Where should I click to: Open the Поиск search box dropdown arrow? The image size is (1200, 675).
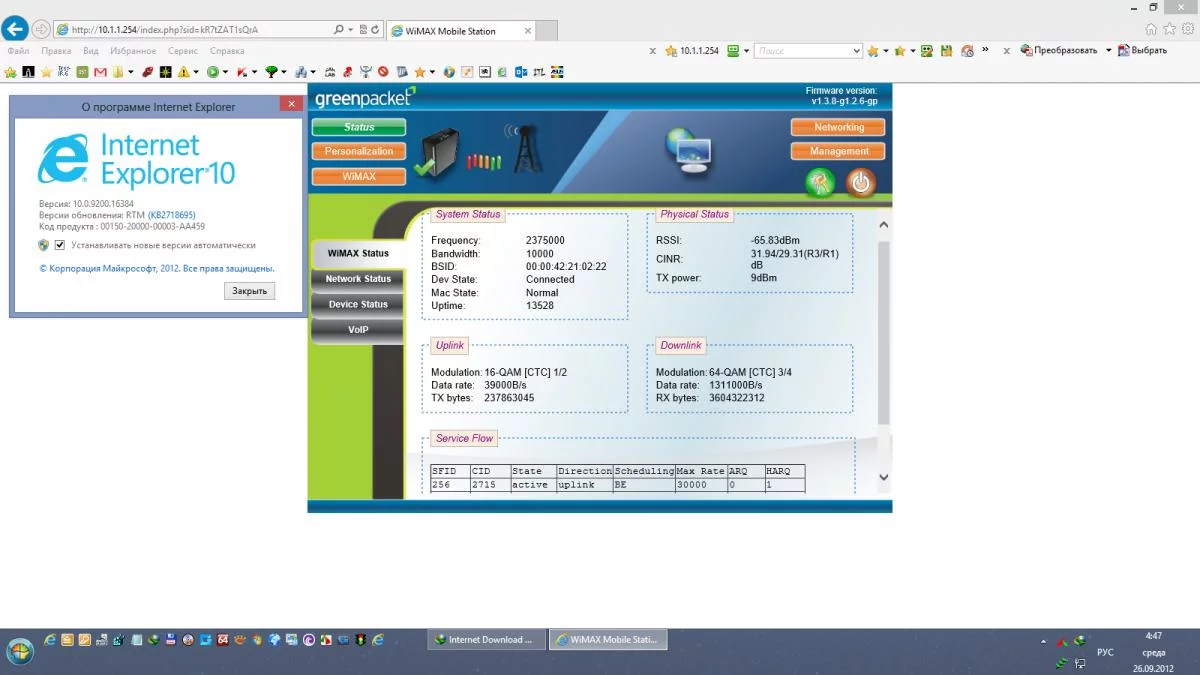[856, 50]
